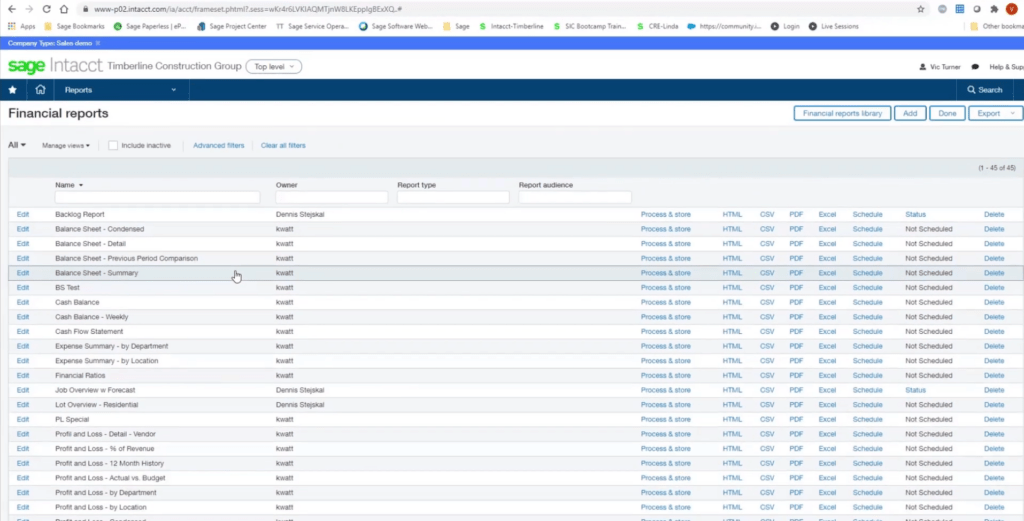Click the Owner filter input field
The height and width of the screenshot is (521, 1024).
coord(332,197)
